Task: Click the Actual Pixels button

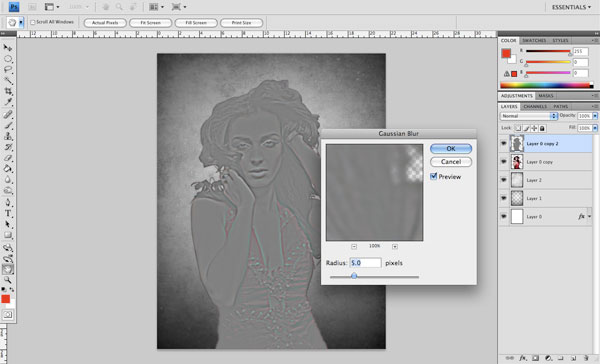Action: point(105,23)
